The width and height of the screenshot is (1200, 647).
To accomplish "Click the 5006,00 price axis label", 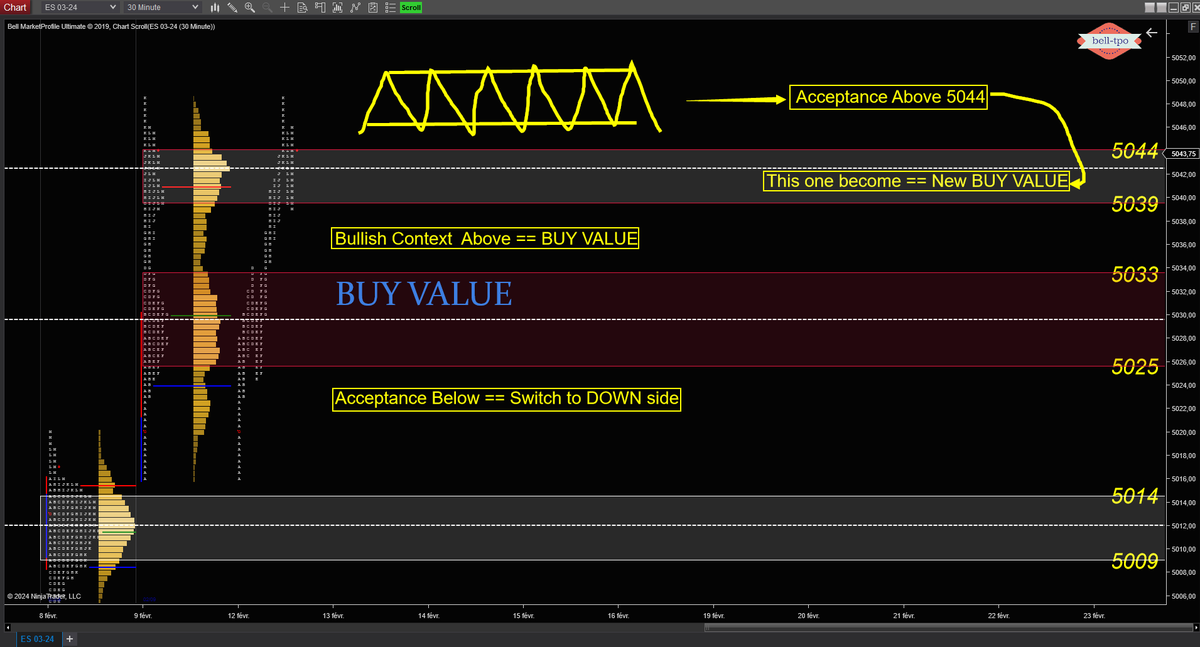I will [1183, 596].
